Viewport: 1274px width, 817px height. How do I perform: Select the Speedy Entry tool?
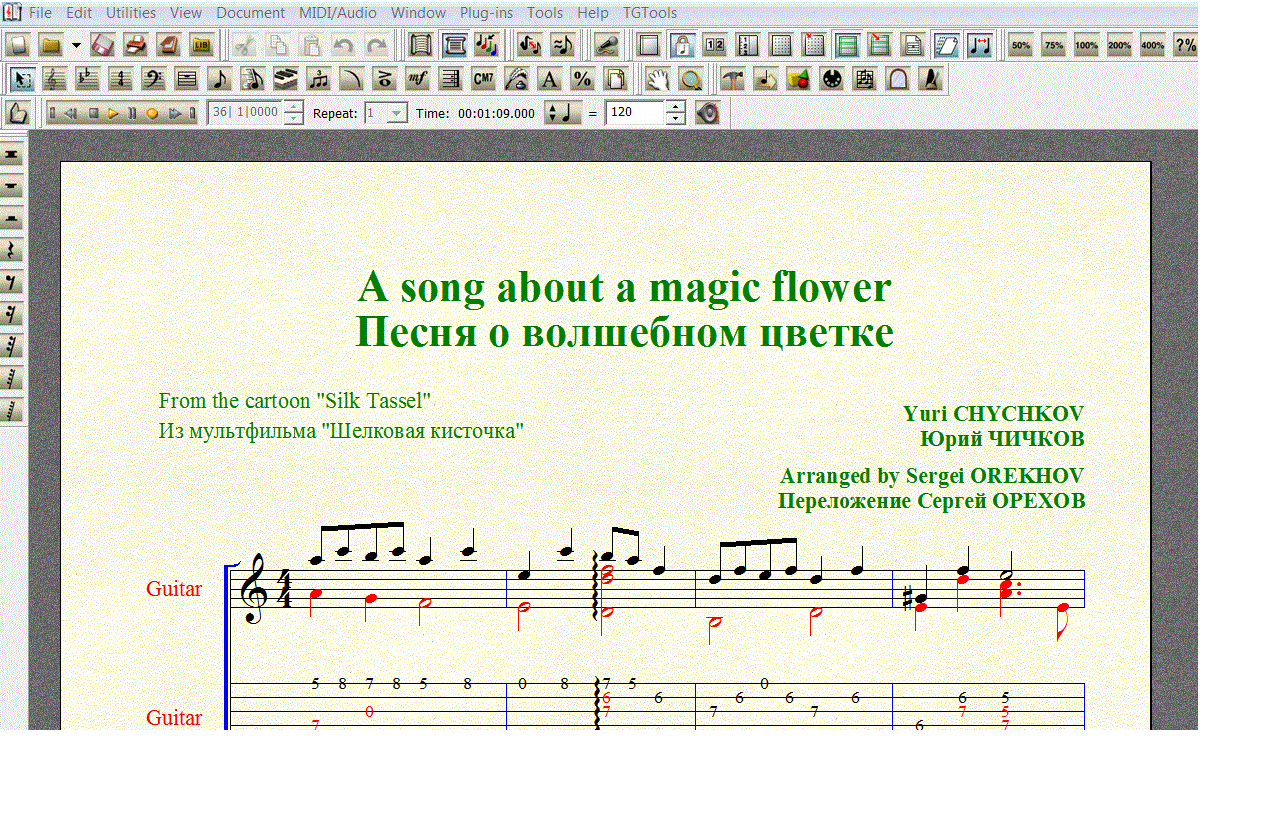coord(253,79)
